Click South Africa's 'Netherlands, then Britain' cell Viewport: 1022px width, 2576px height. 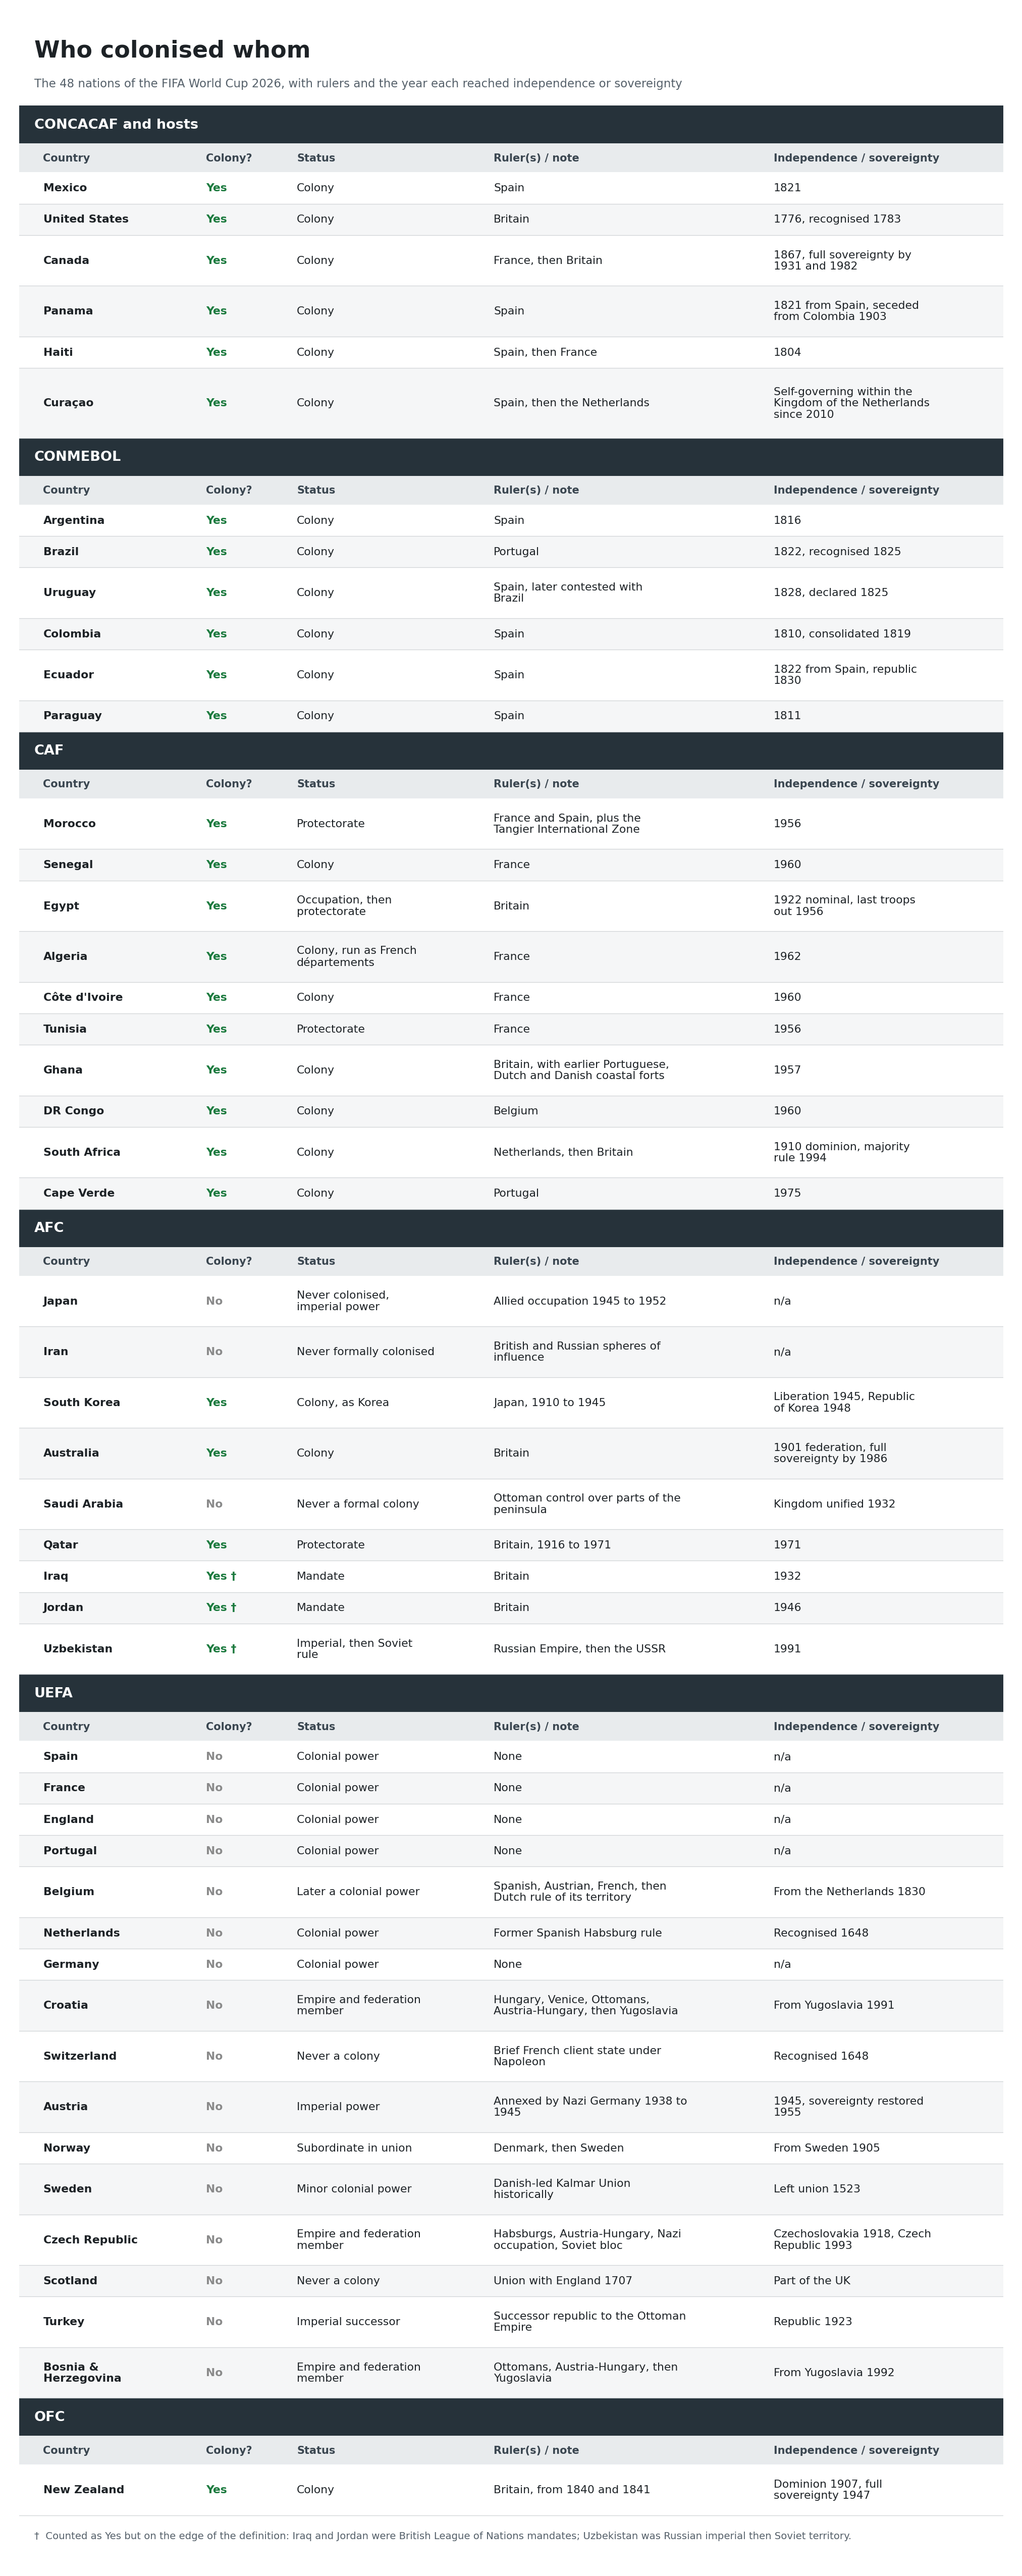coord(563,1152)
